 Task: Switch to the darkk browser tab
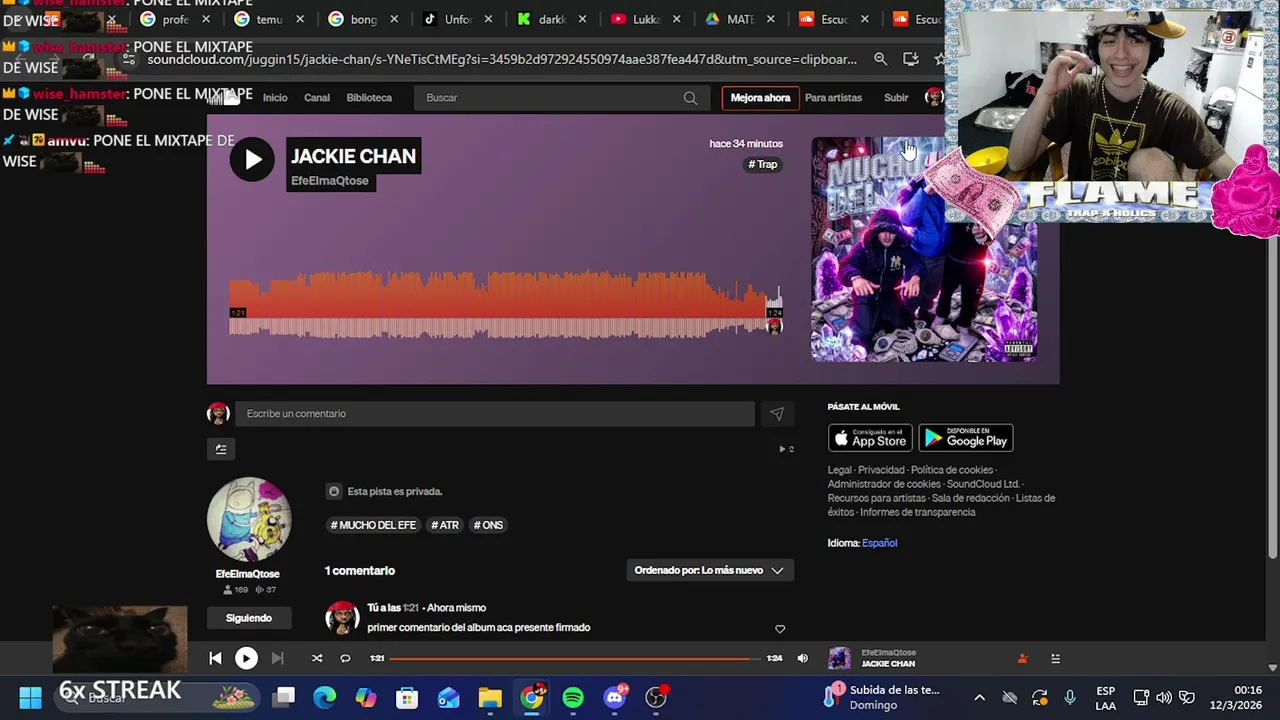553,19
